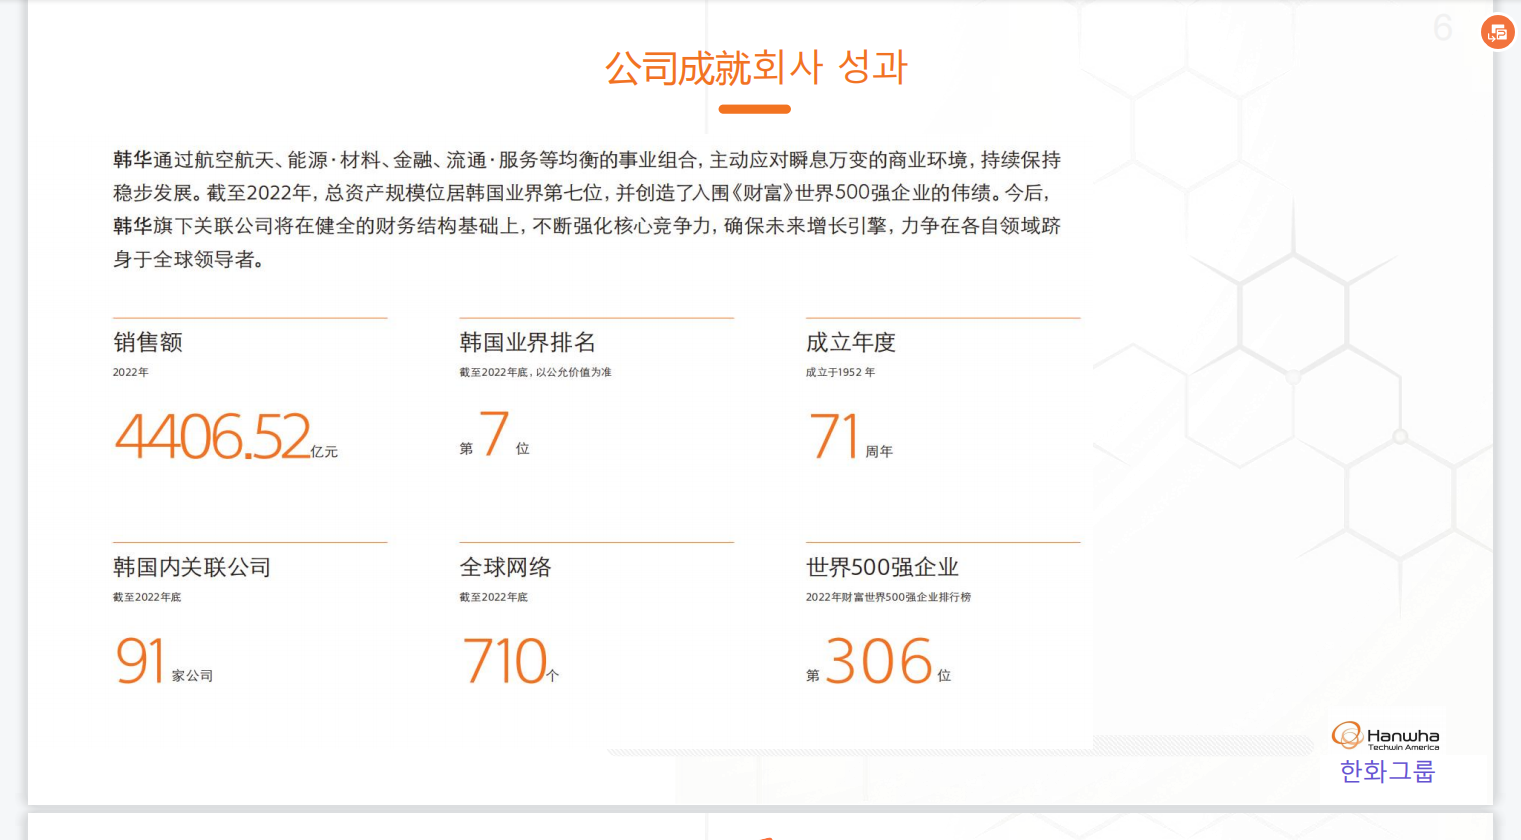The height and width of the screenshot is (840, 1521).
Task: Click the 销售额 heading
Action: click(x=148, y=343)
